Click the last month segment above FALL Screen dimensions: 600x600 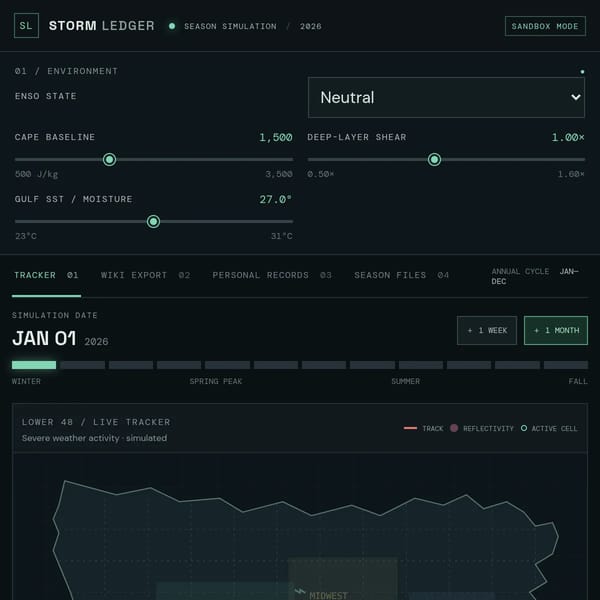point(566,365)
